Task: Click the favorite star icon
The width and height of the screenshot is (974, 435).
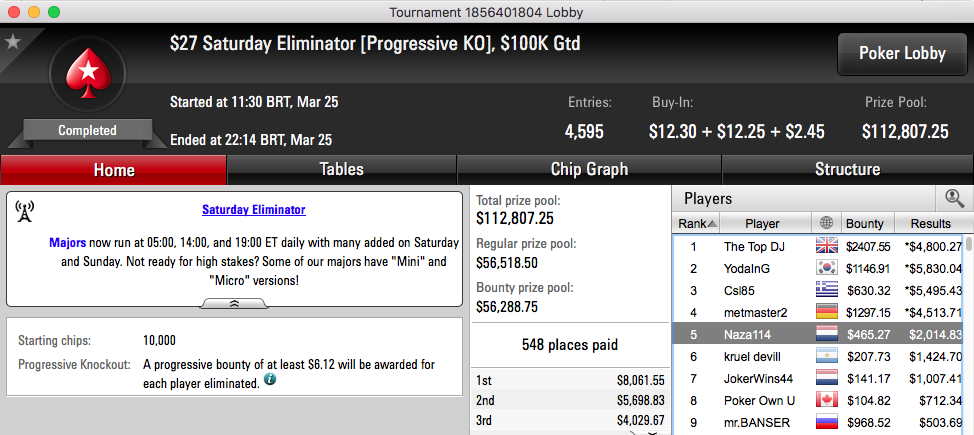Action: [x=13, y=42]
